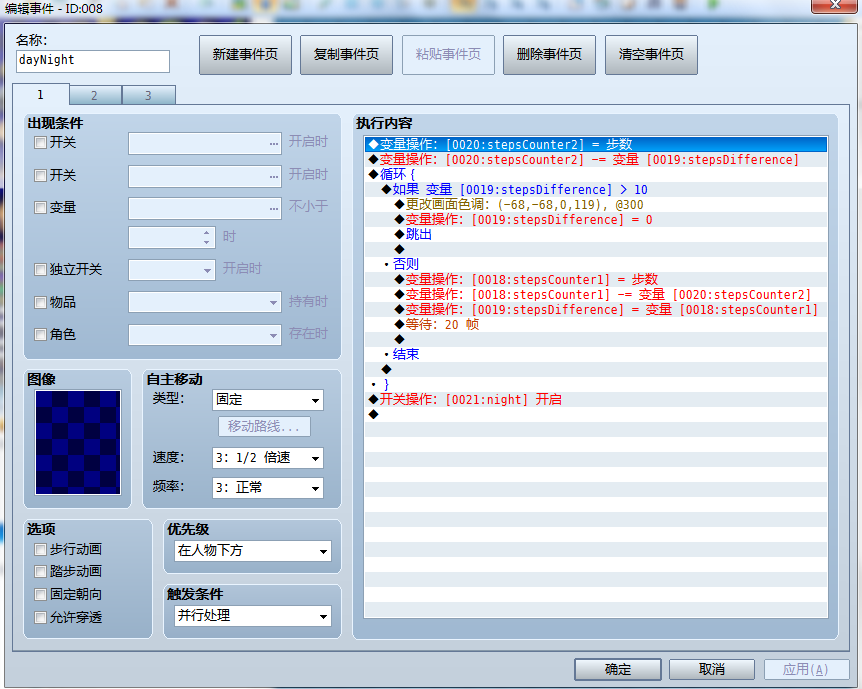Select the line stepsCounter2 -= 变量 stepsDifference
Viewport: 862px width, 689px height.
(x=596, y=159)
